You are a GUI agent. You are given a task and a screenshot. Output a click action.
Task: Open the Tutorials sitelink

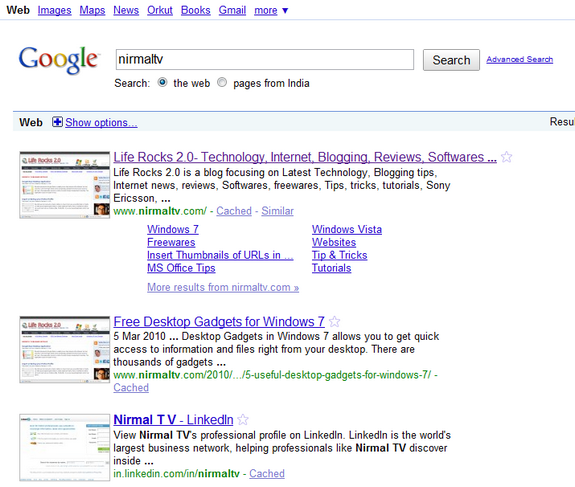[332, 268]
